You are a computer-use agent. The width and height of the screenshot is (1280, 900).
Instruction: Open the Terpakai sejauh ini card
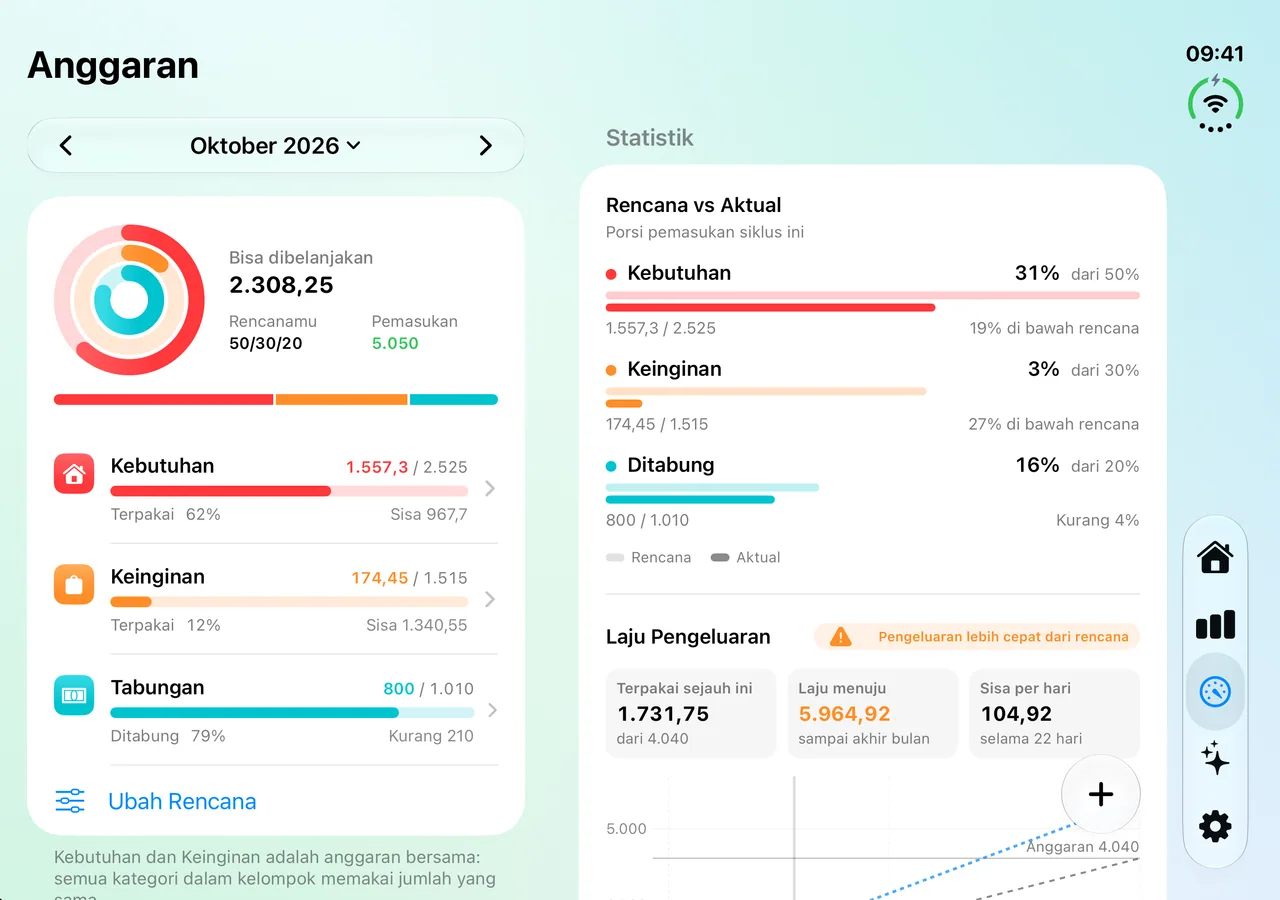[x=691, y=713]
